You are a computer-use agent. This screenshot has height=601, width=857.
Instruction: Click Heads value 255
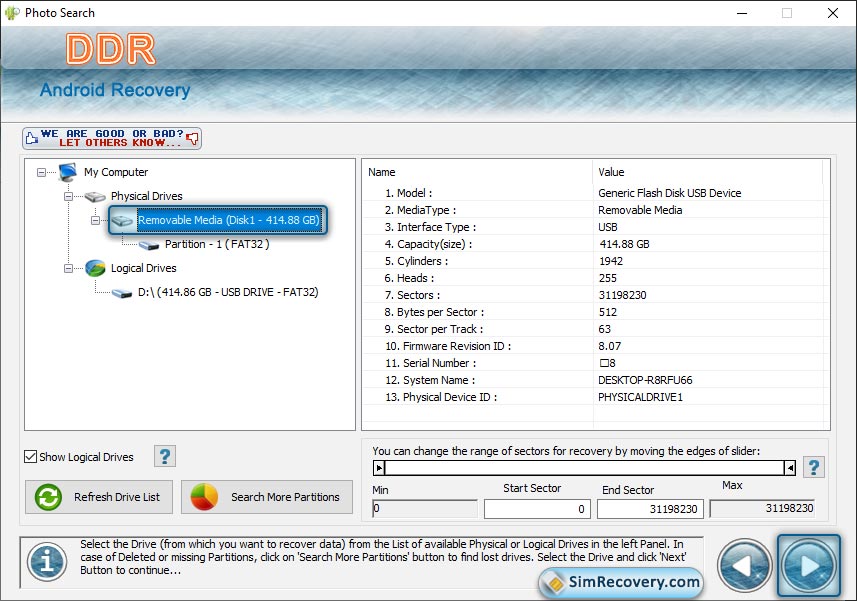pyautogui.click(x=608, y=278)
